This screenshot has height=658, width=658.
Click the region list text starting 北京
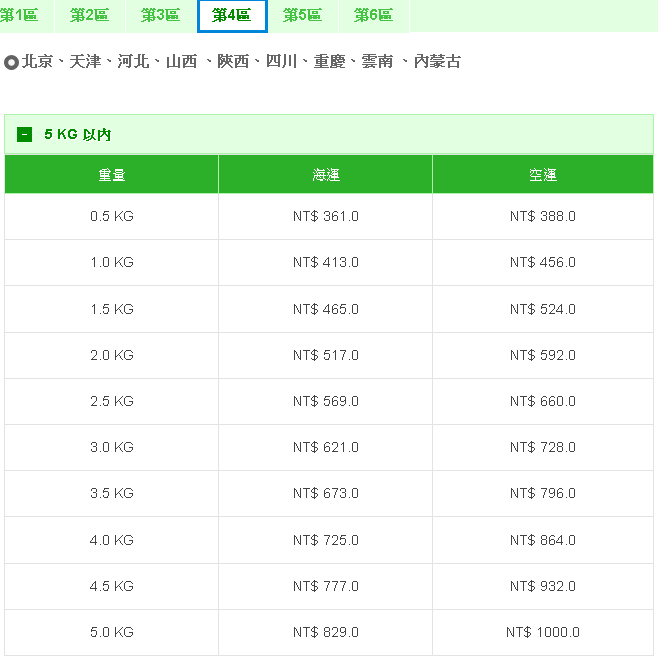(241, 62)
